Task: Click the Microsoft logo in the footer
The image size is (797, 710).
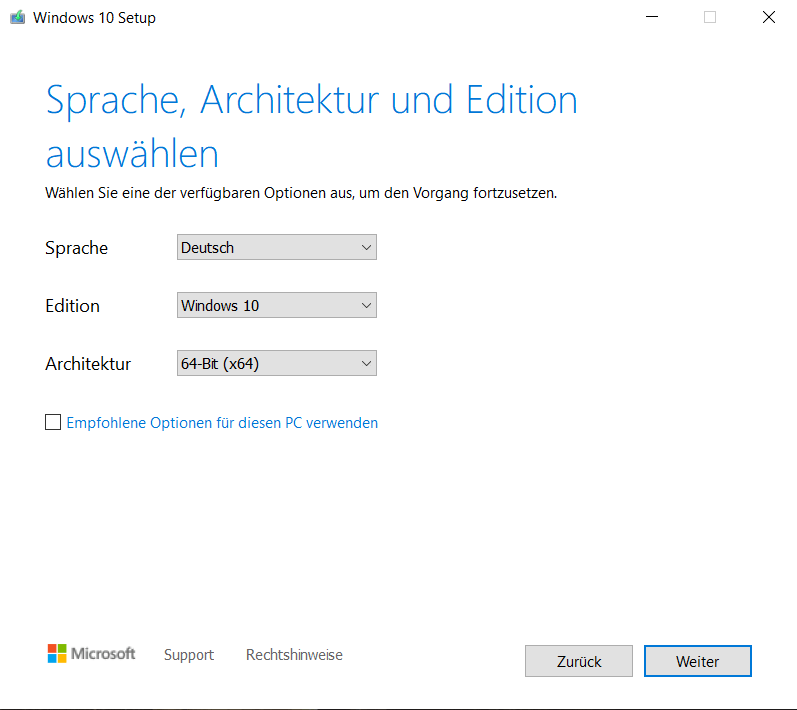Action: (91, 654)
